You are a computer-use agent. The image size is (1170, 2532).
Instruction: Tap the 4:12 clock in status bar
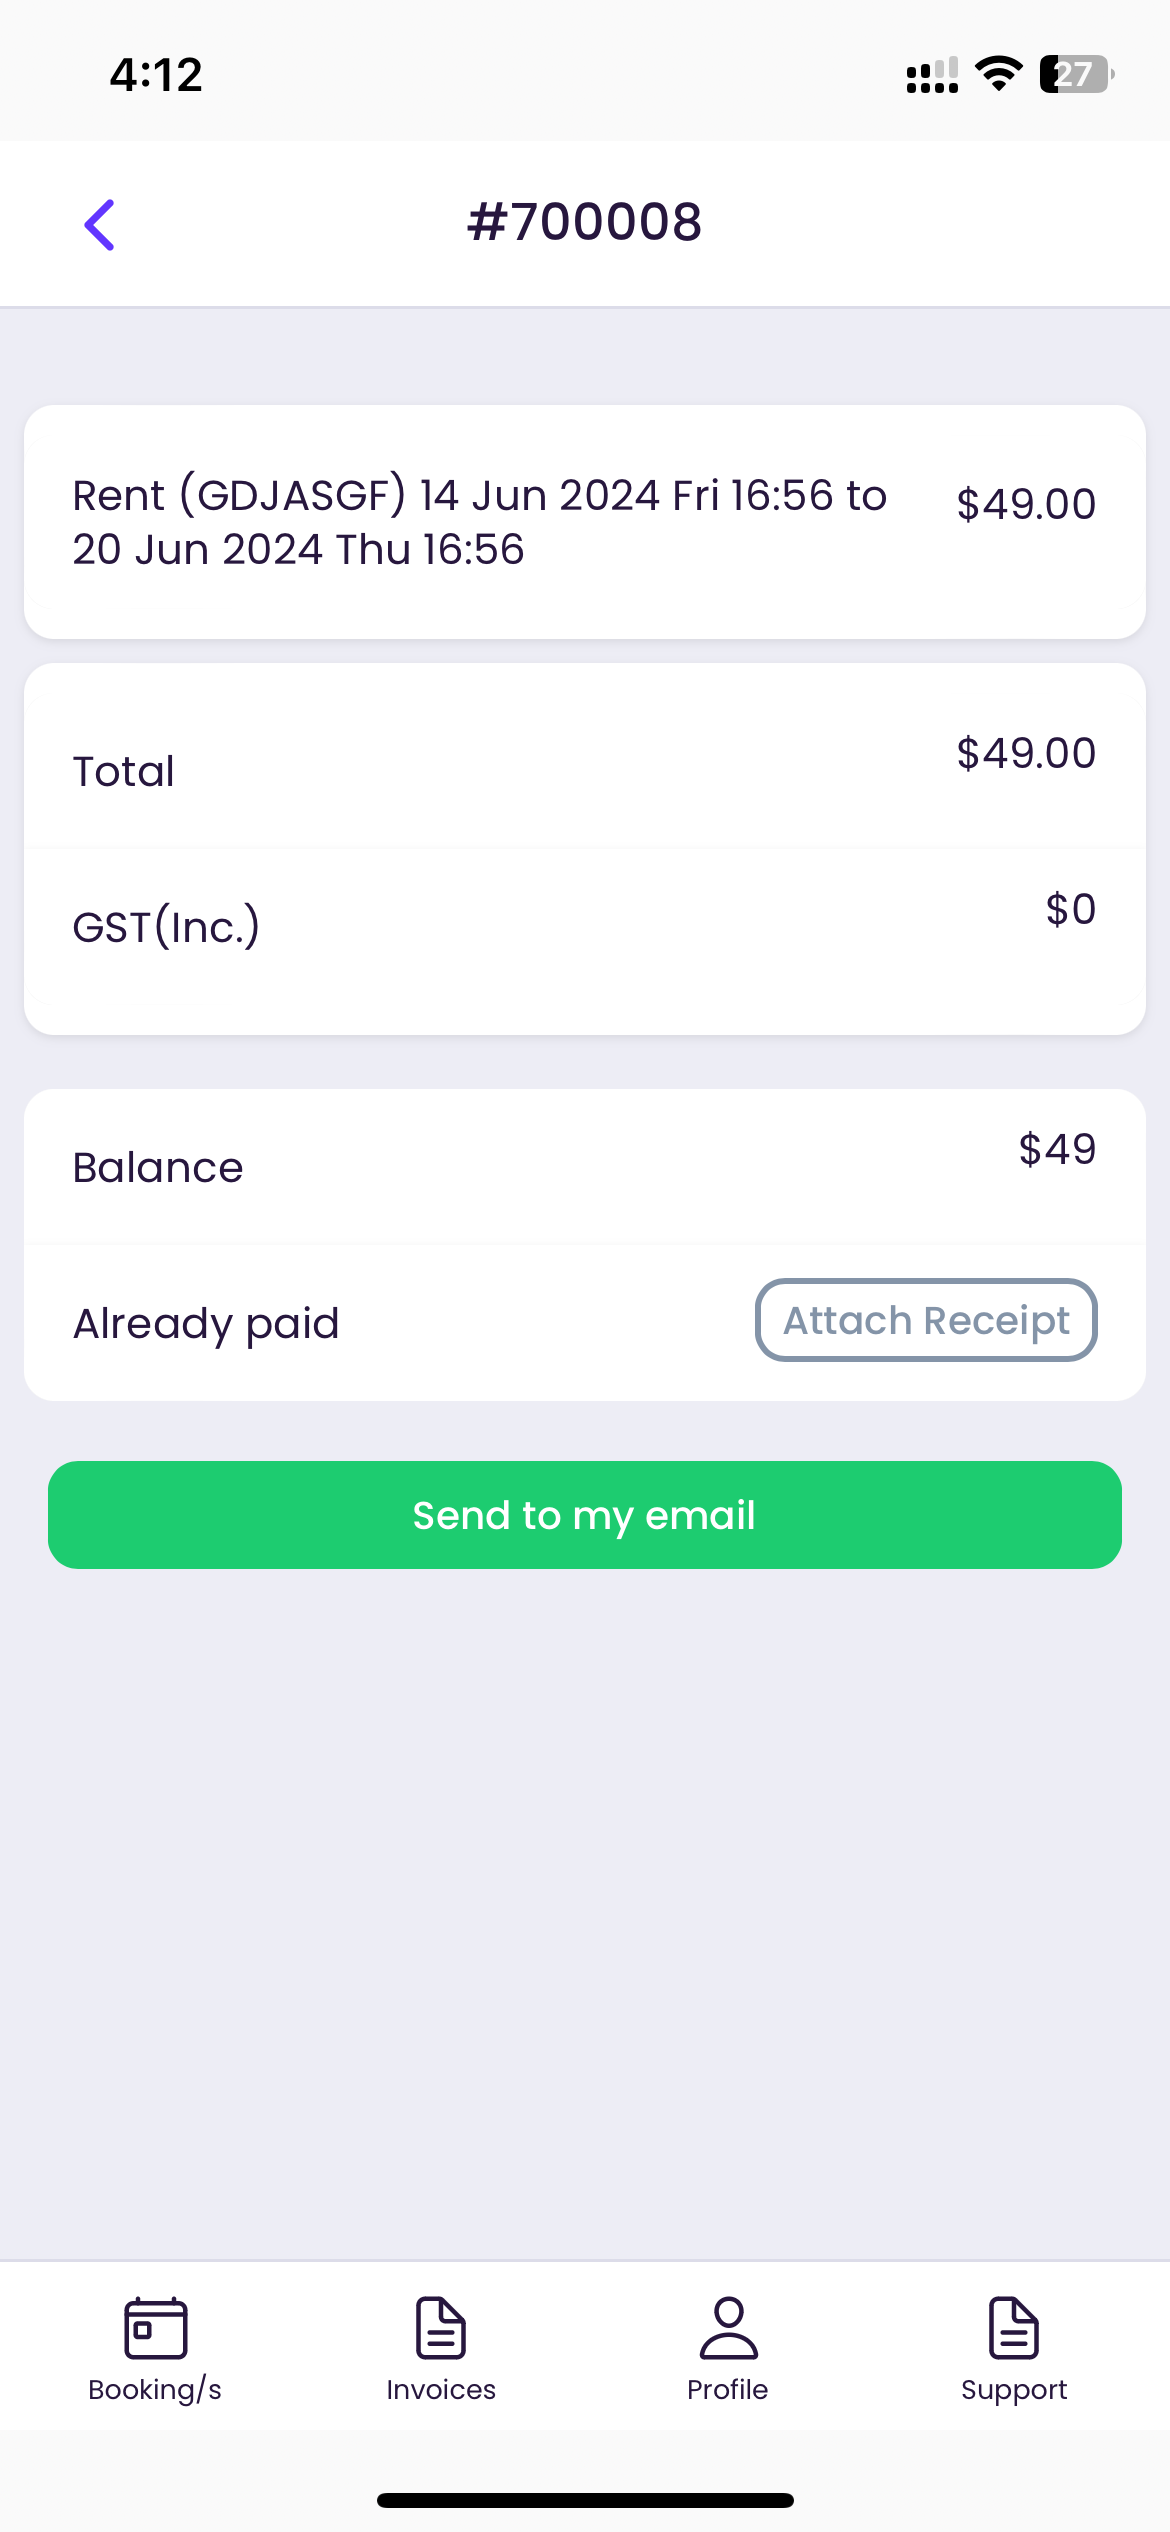156,75
